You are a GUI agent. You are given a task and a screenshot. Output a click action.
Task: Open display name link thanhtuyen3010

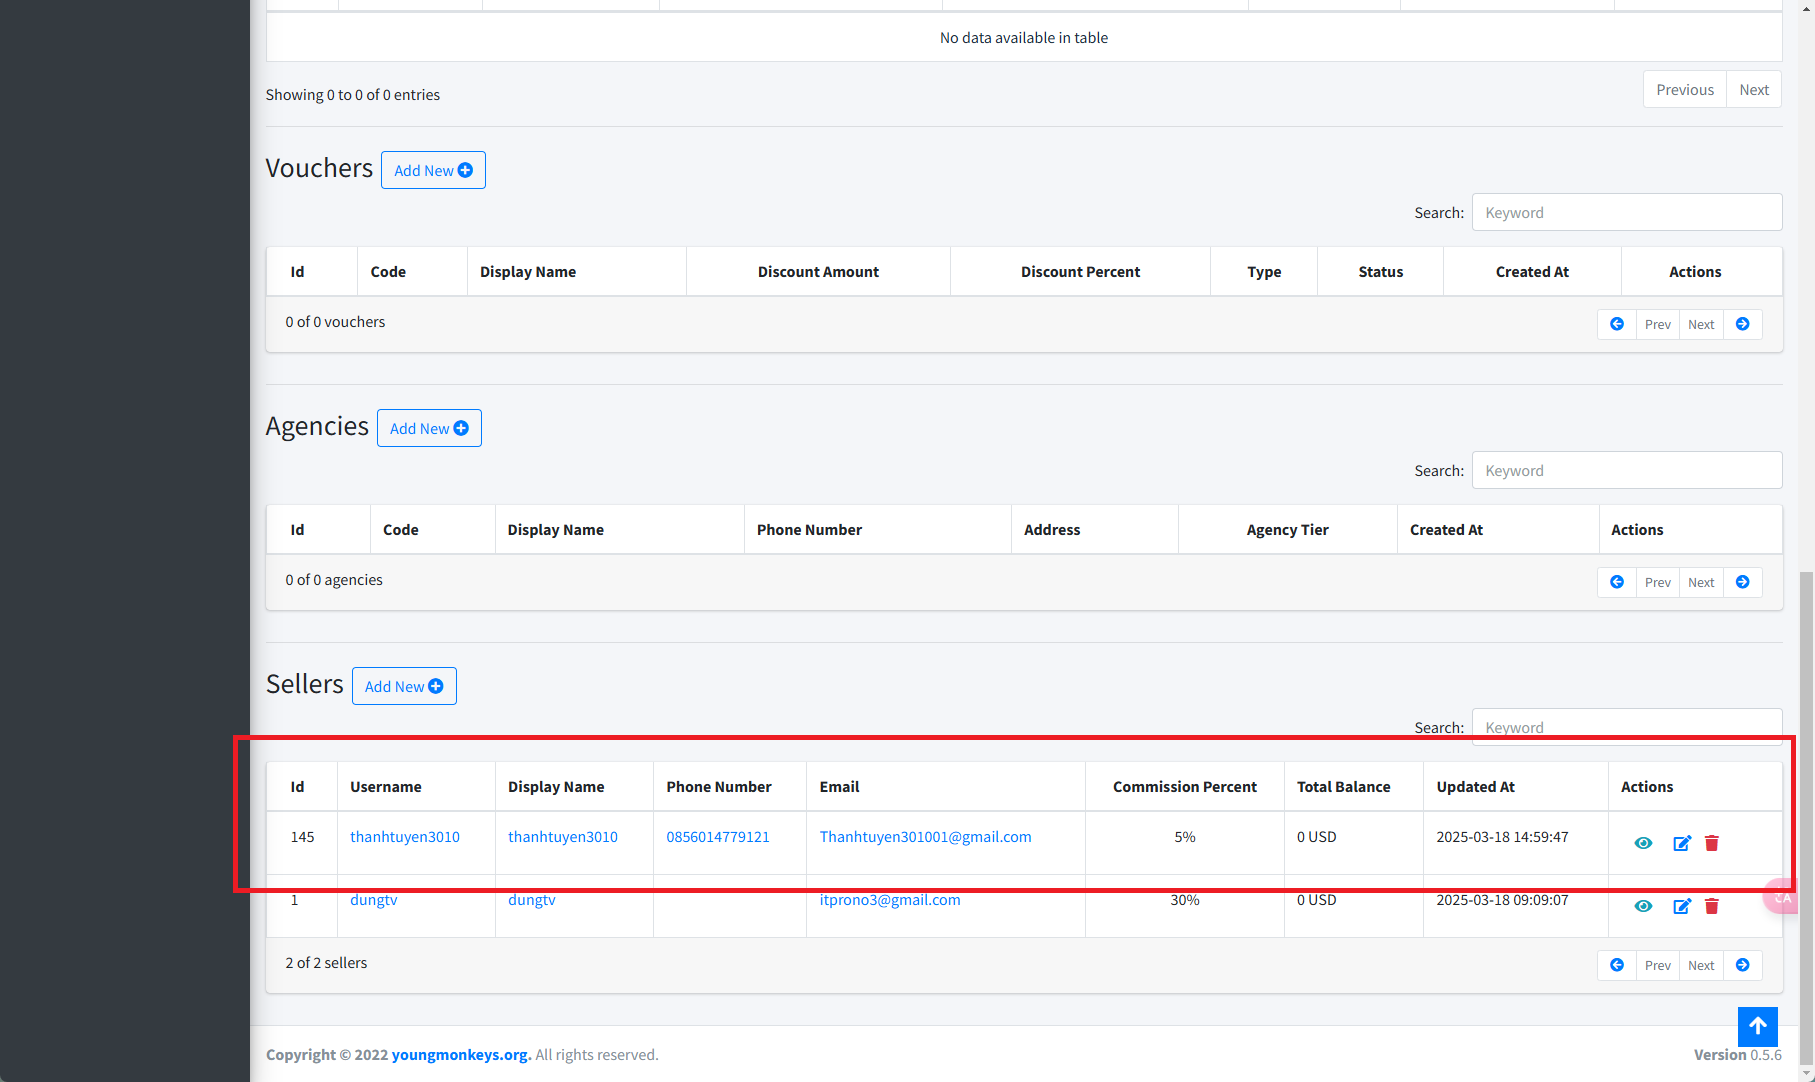coord(563,837)
